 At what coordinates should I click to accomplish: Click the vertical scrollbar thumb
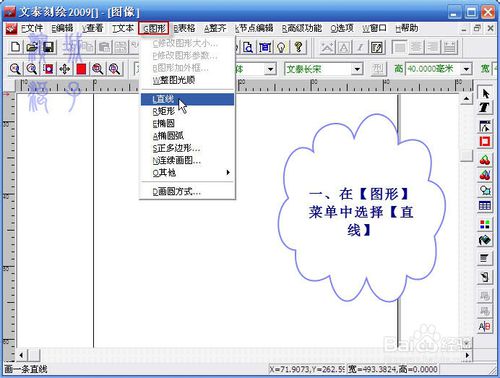point(467,156)
